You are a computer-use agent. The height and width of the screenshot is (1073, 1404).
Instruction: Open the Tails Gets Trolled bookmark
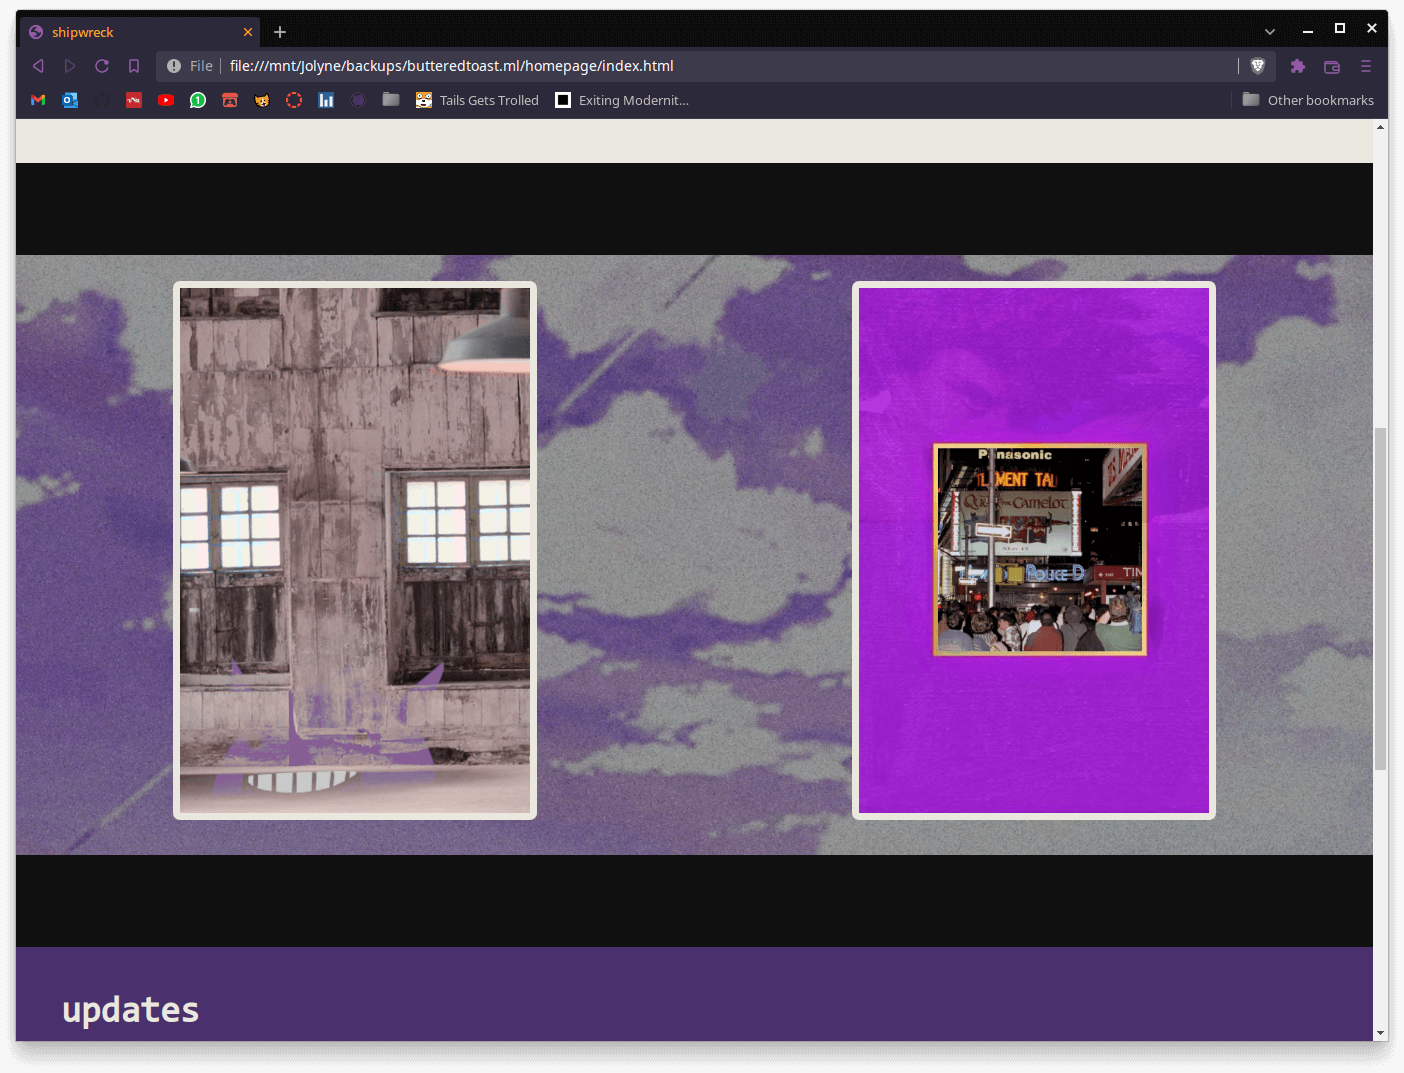click(x=478, y=100)
